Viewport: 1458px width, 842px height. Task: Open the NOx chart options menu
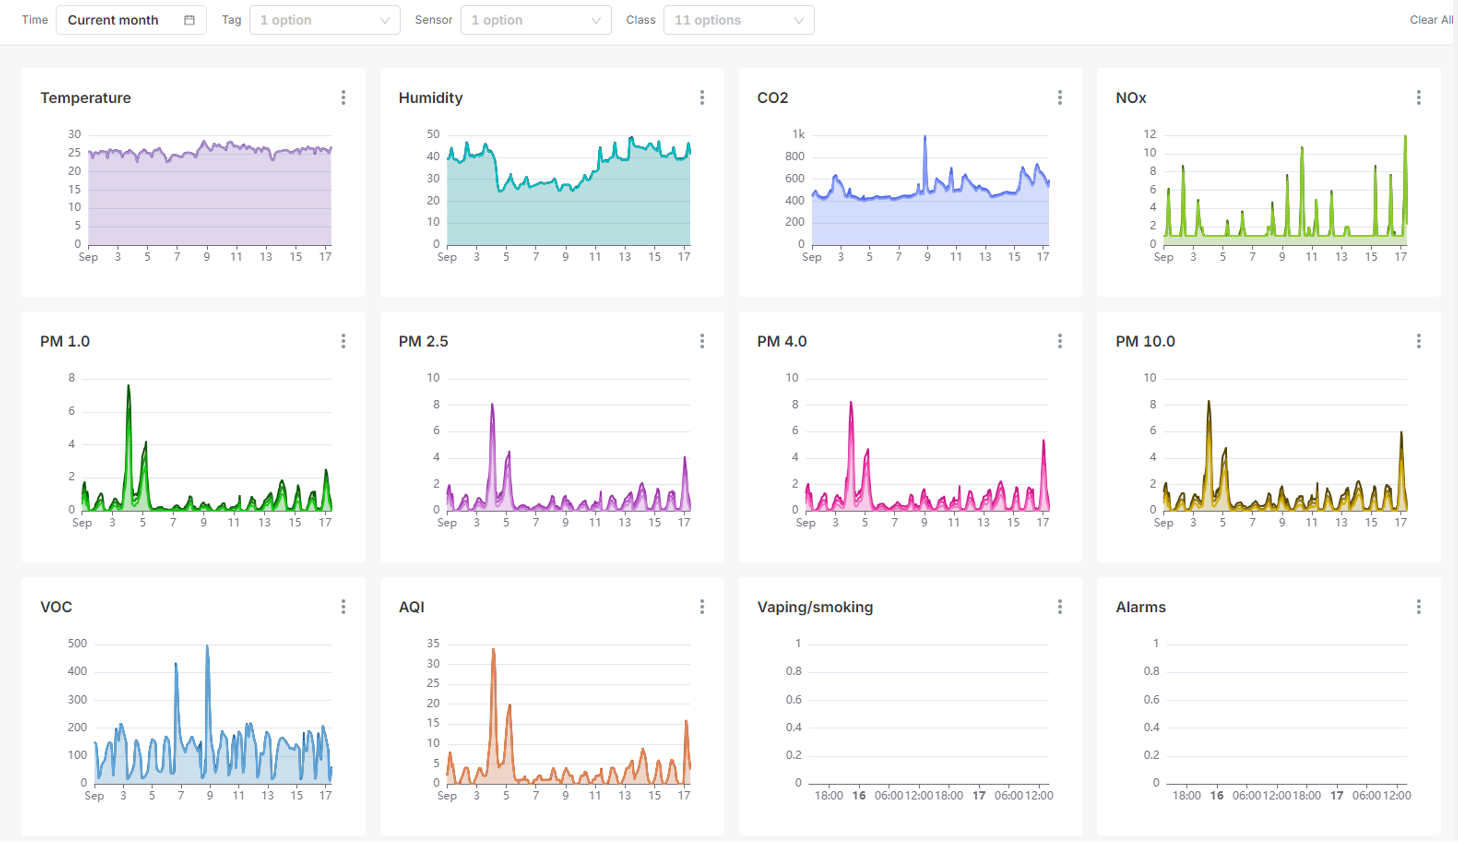tap(1418, 98)
